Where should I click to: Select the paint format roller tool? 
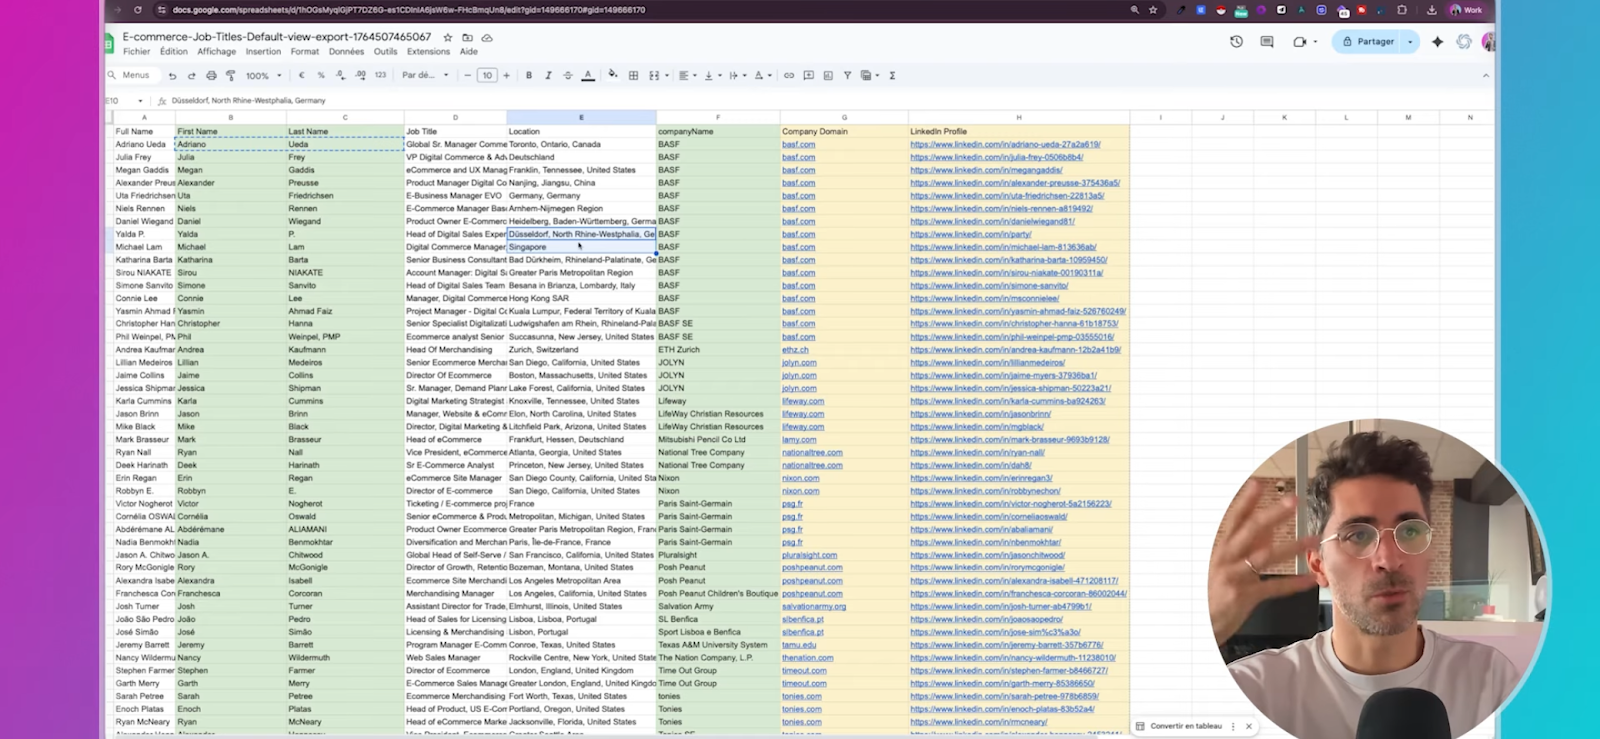[x=231, y=76]
